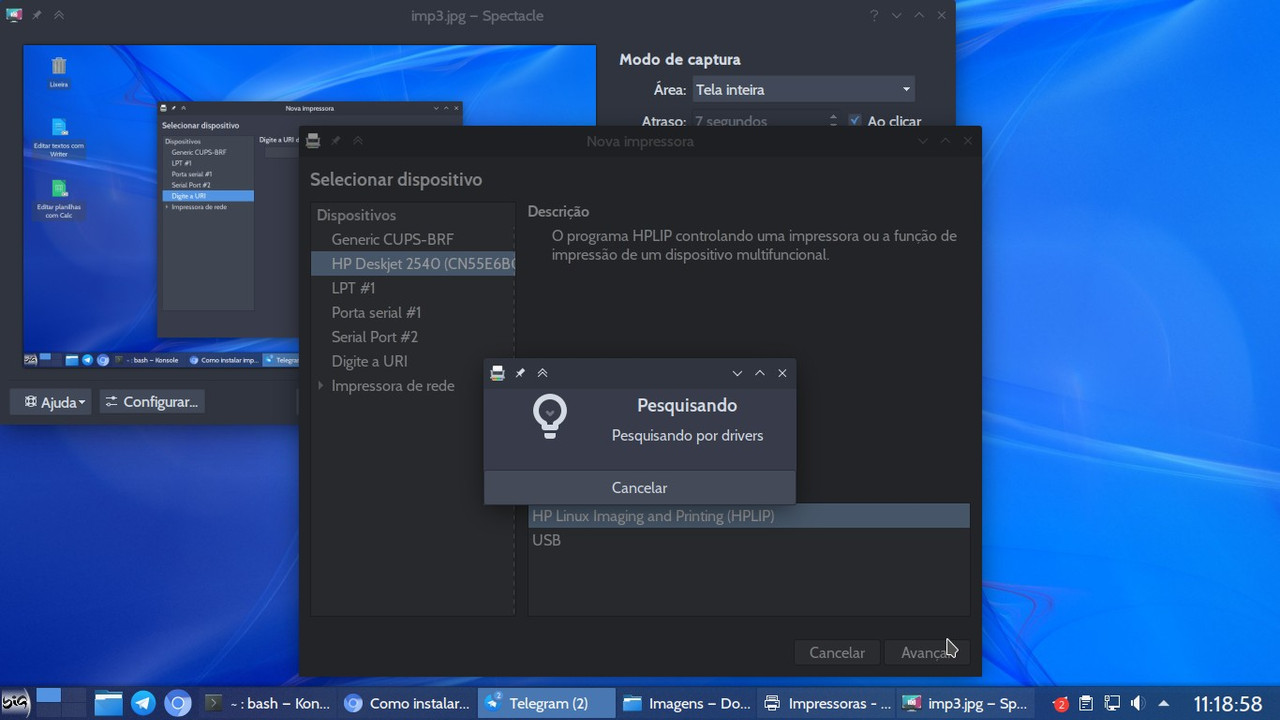
Task: Toggle keep-above on Nova impressora window
Action: pyautogui.click(x=358, y=141)
